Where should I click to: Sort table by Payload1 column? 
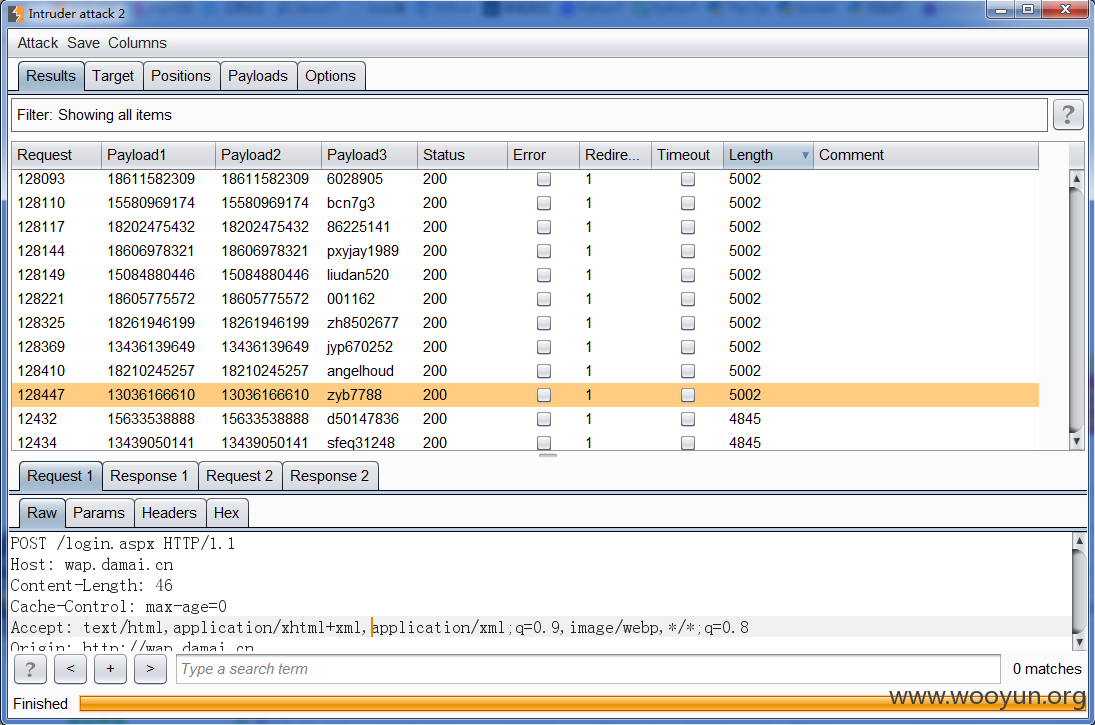point(159,155)
